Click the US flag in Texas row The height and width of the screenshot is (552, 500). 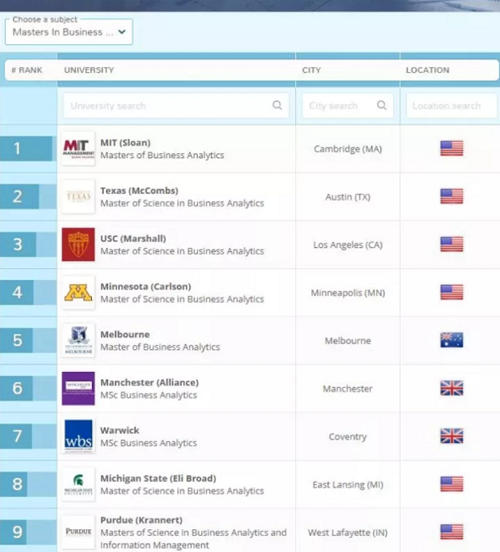click(x=452, y=196)
